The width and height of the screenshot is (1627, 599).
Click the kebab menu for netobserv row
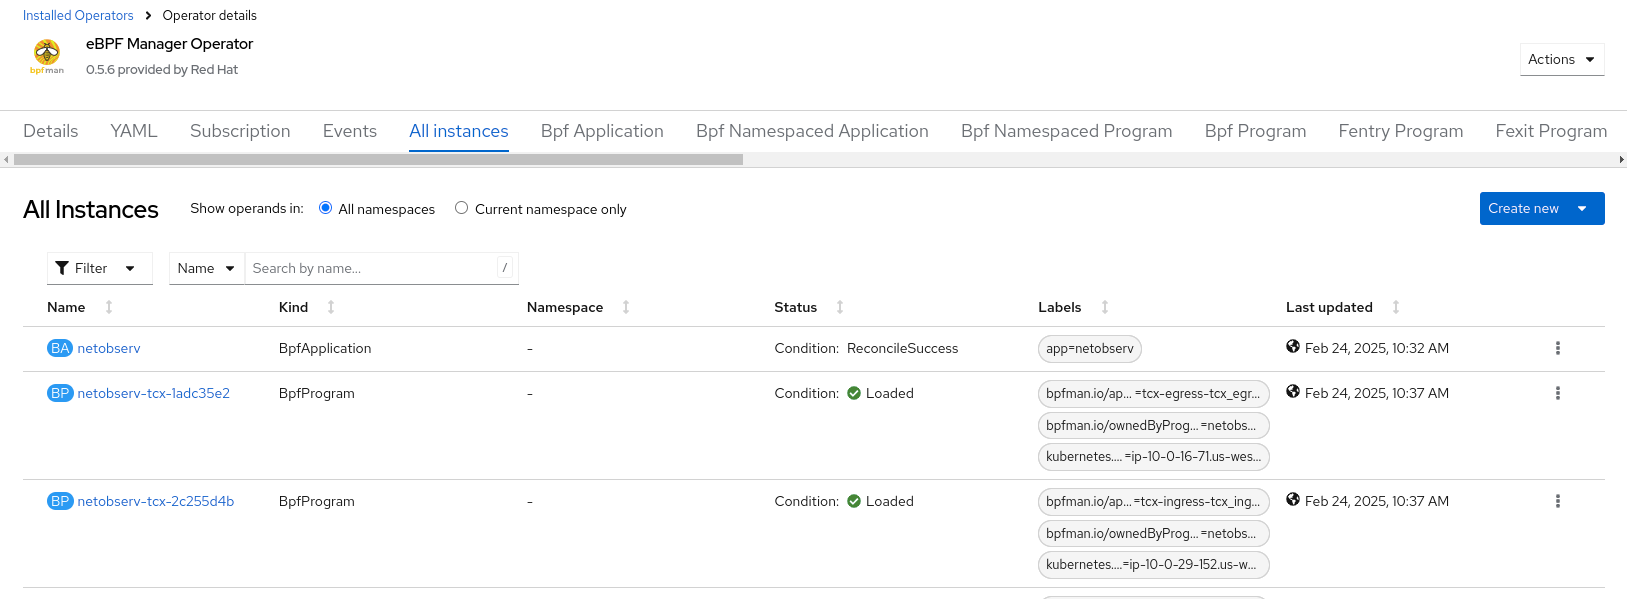pyautogui.click(x=1557, y=348)
